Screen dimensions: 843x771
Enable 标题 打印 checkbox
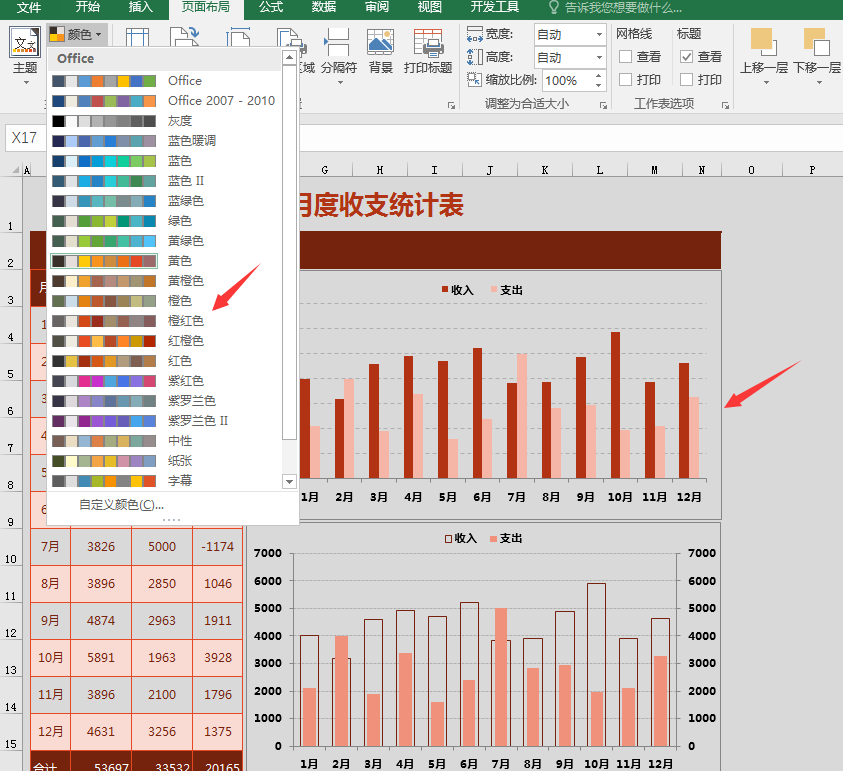click(686, 80)
